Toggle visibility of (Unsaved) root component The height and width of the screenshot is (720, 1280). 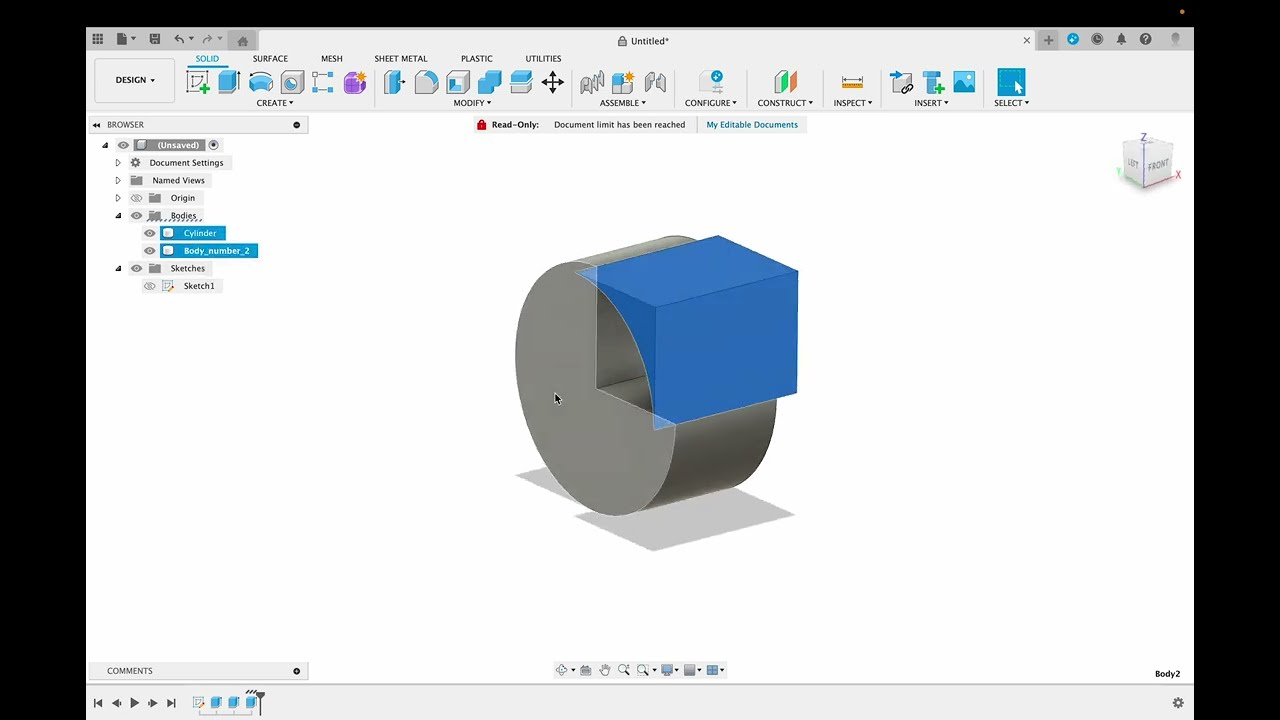(124, 145)
